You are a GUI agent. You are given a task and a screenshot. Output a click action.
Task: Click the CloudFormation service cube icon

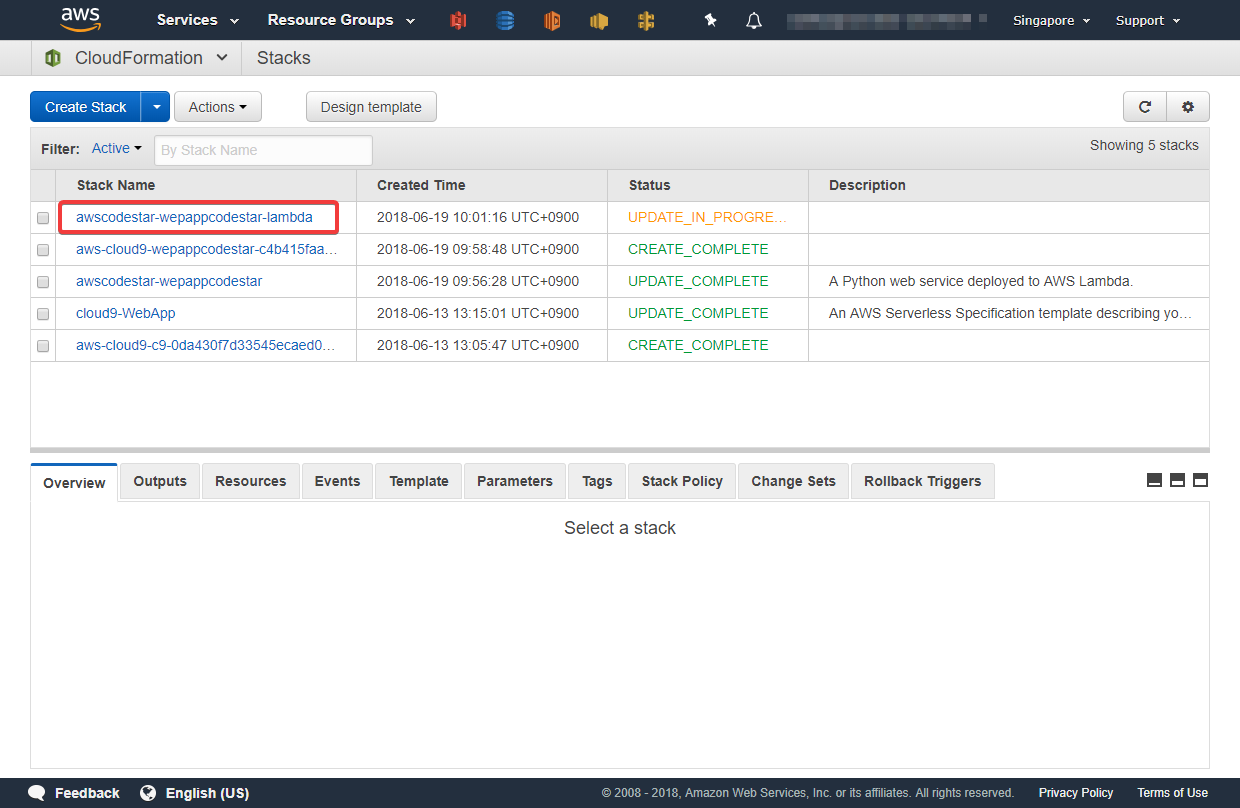[53, 58]
